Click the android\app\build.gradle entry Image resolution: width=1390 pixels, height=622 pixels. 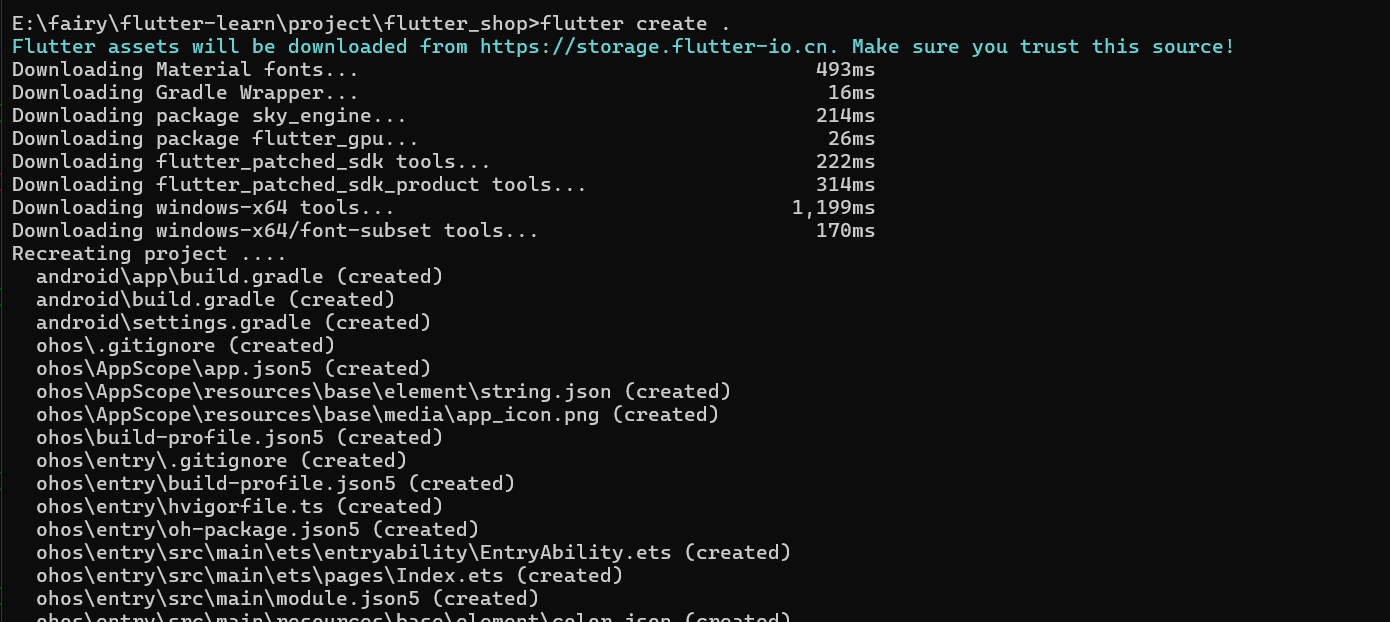click(x=239, y=276)
